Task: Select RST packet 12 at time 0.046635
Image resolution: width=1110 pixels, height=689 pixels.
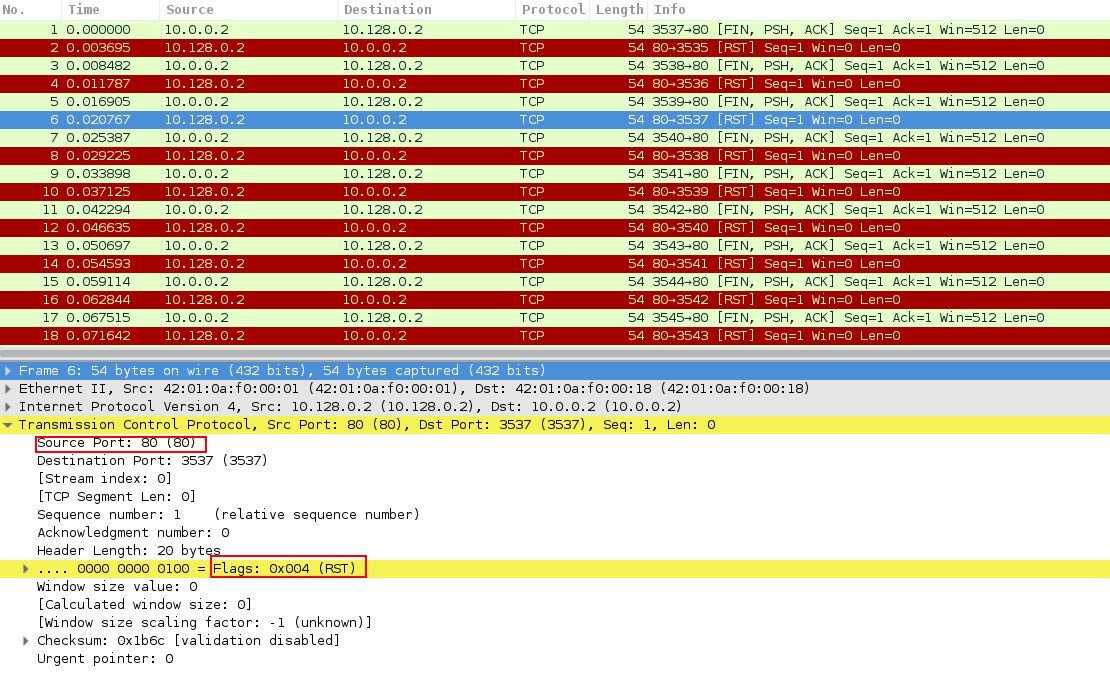Action: pyautogui.click(x=555, y=228)
